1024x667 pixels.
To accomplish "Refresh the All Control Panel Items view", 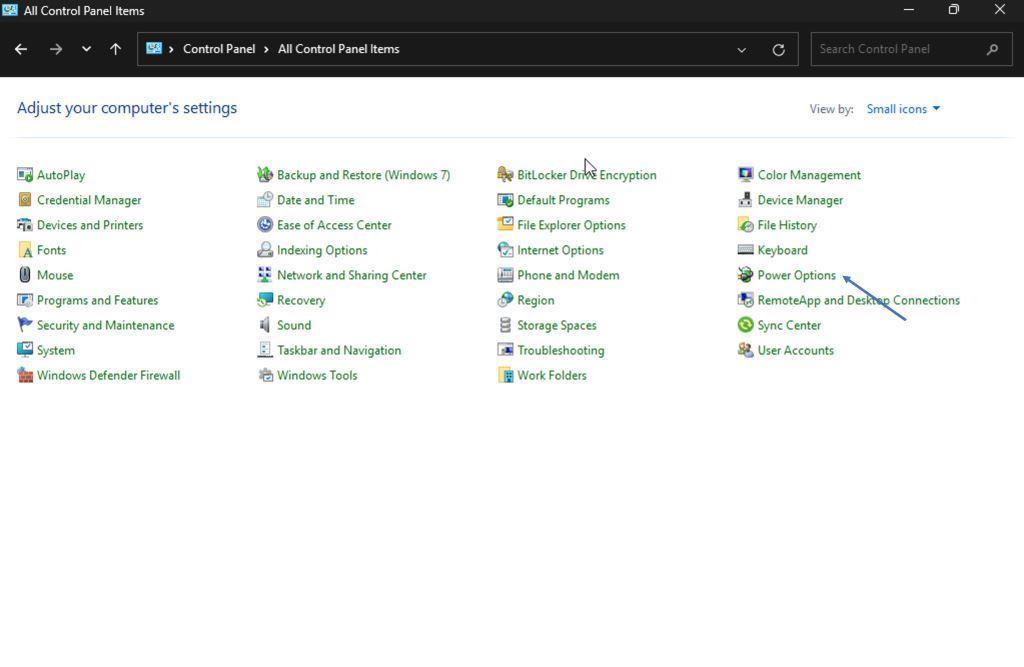I will click(x=778, y=50).
